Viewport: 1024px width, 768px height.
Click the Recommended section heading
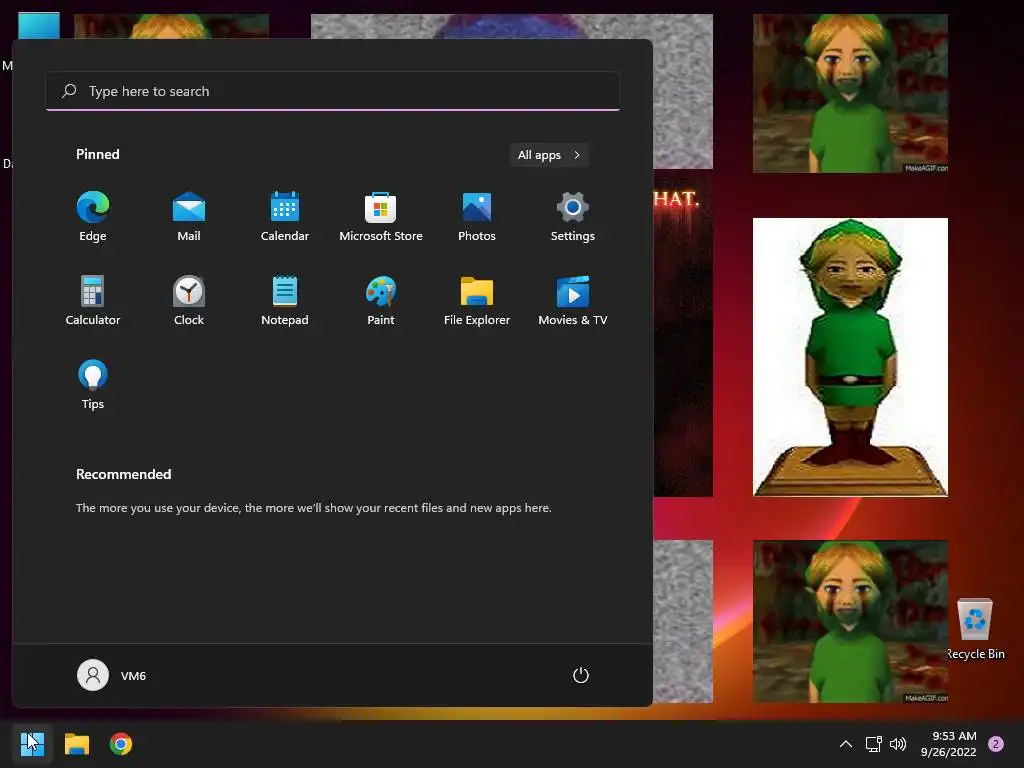coord(123,474)
